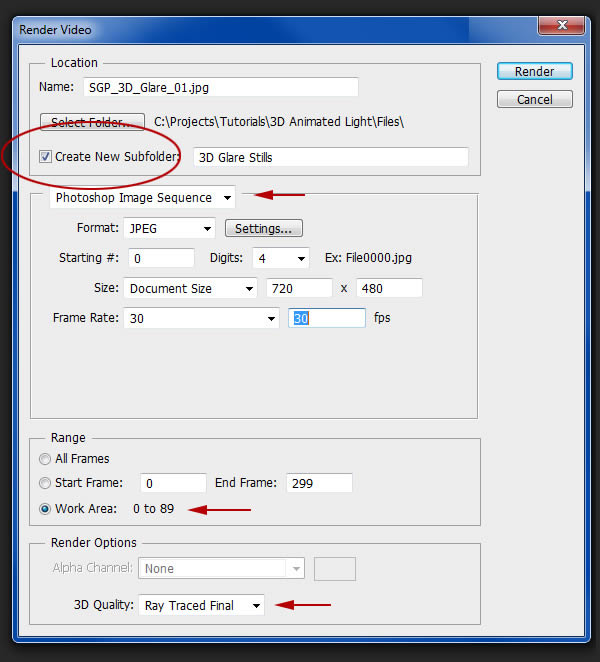Screen dimensions: 600x662
Task: Close the Render Video window
Action: click(x=562, y=25)
